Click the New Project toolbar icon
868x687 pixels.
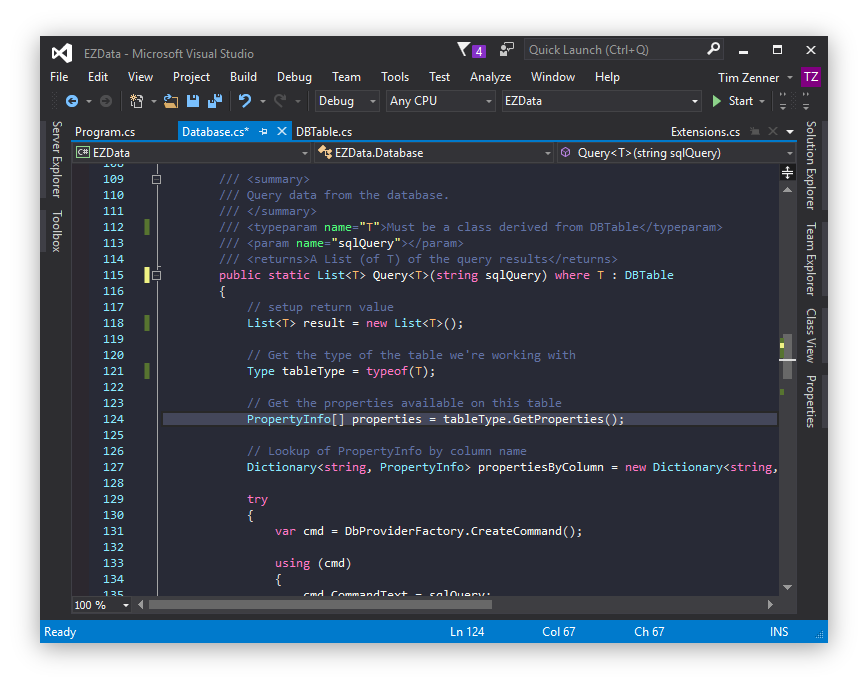(x=136, y=101)
